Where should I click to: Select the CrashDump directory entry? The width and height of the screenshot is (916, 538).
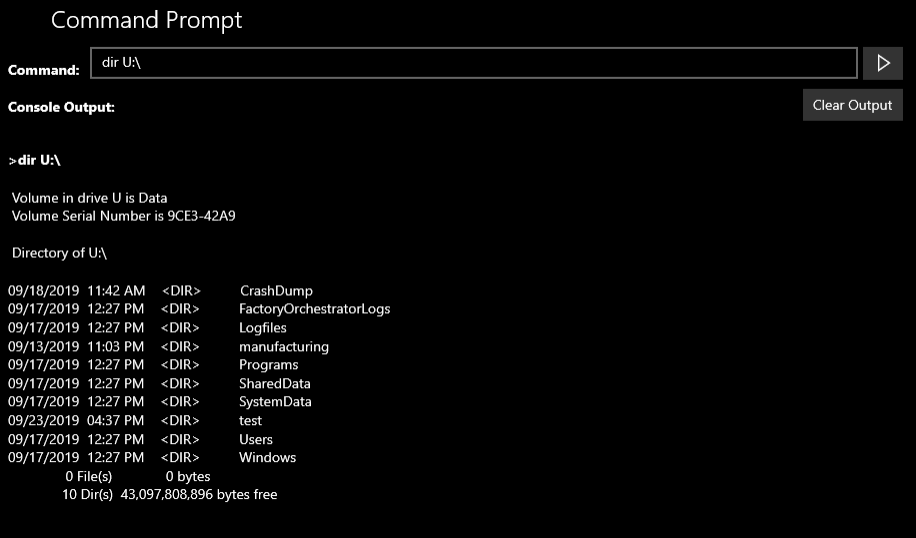(x=276, y=291)
